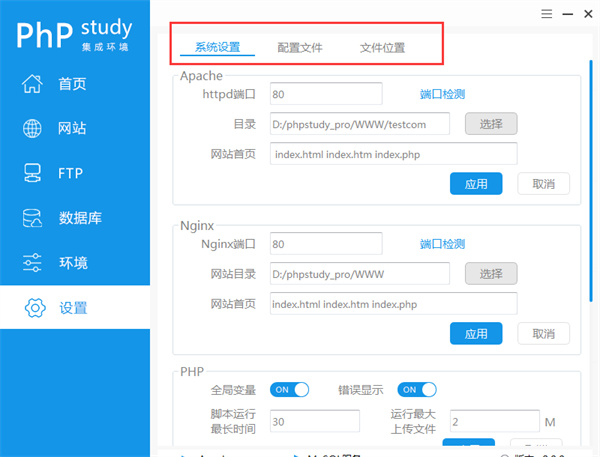
Task: Click the PhP study logo
Action: click(x=74, y=34)
